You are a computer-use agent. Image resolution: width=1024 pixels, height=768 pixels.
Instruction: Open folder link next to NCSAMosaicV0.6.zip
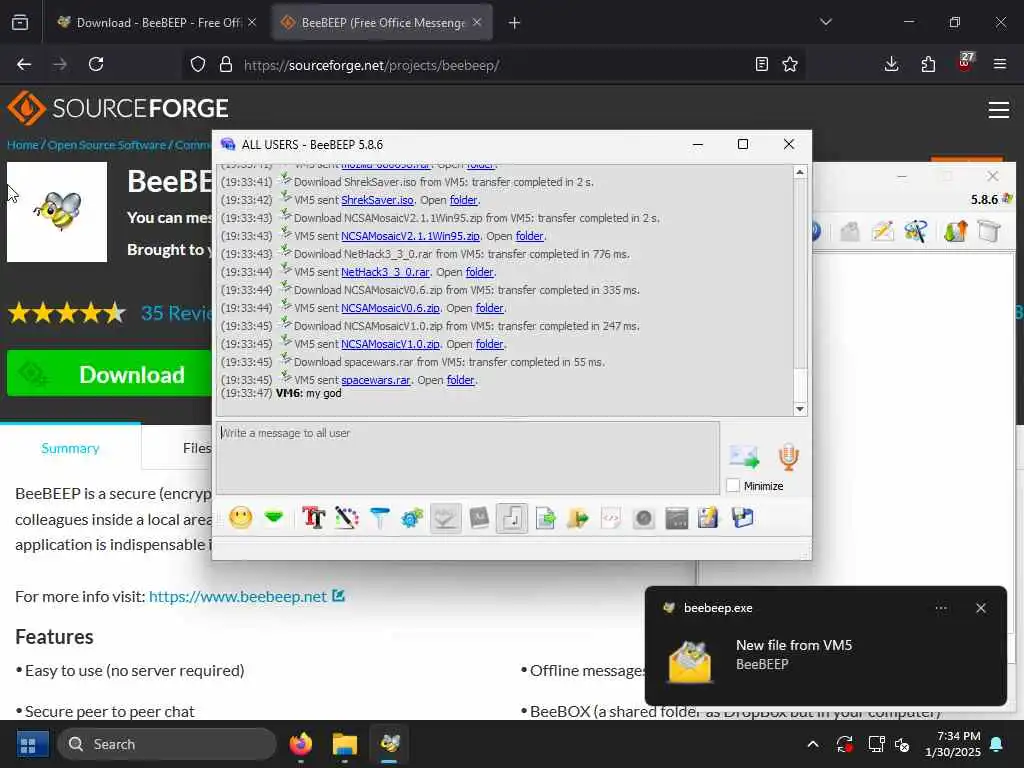[490, 308]
